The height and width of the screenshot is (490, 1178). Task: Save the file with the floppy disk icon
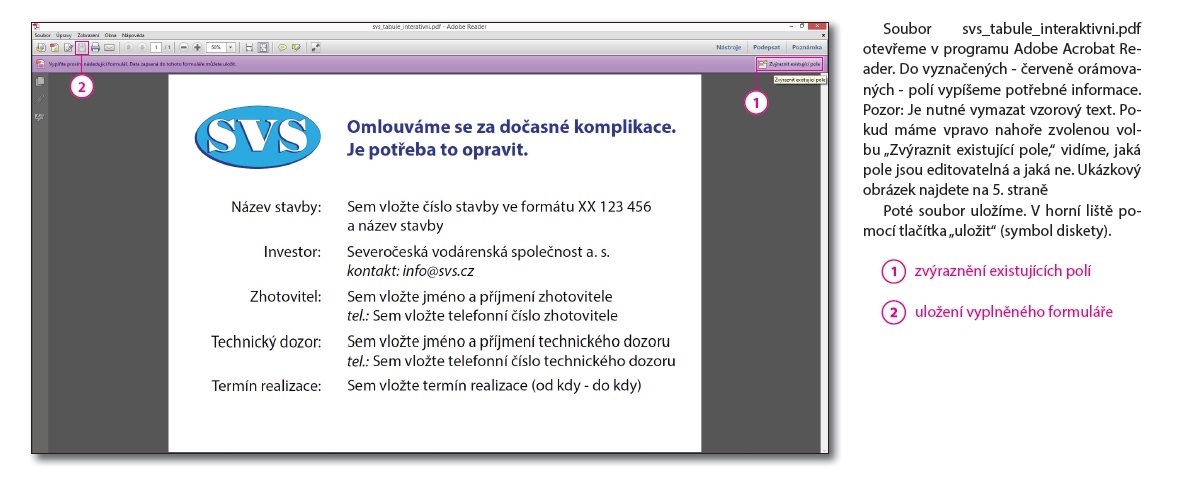82,47
